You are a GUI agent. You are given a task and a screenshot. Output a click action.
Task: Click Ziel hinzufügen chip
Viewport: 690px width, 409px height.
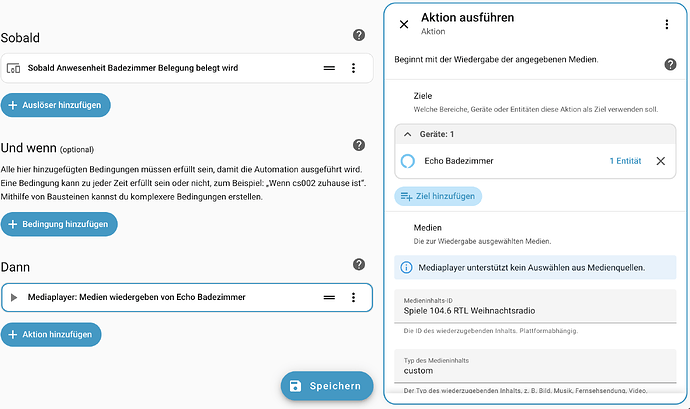pos(438,196)
